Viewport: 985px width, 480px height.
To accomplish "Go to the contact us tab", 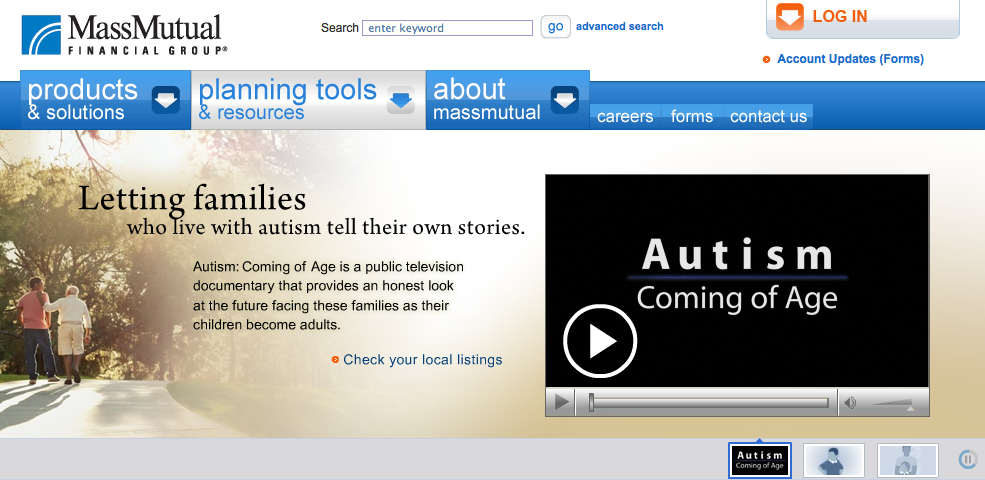I will click(768, 117).
